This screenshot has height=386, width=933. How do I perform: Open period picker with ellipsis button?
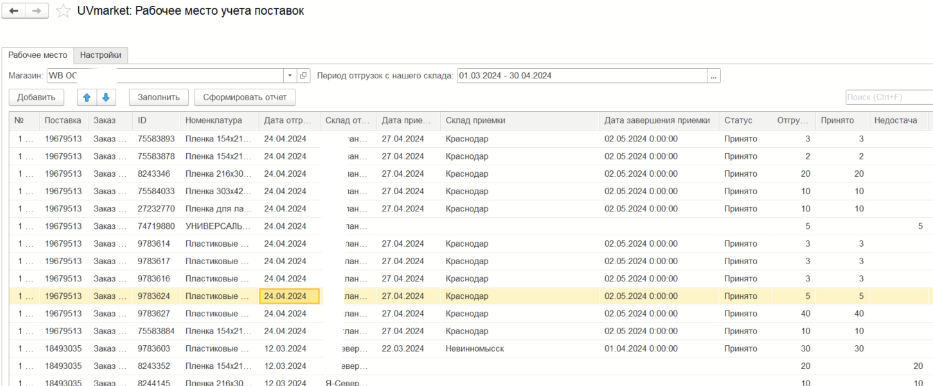[714, 76]
